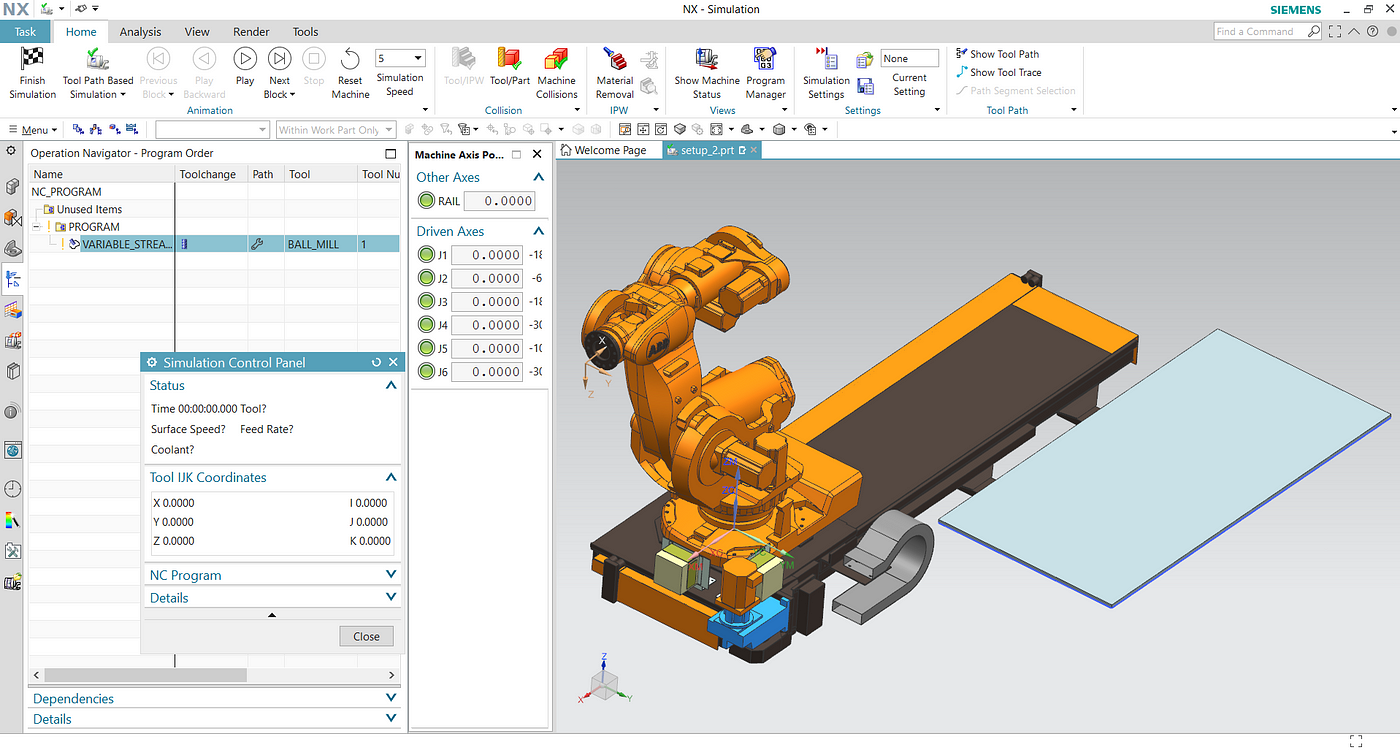Click Show Tool Trace option
1400x750 pixels.
tap(998, 72)
